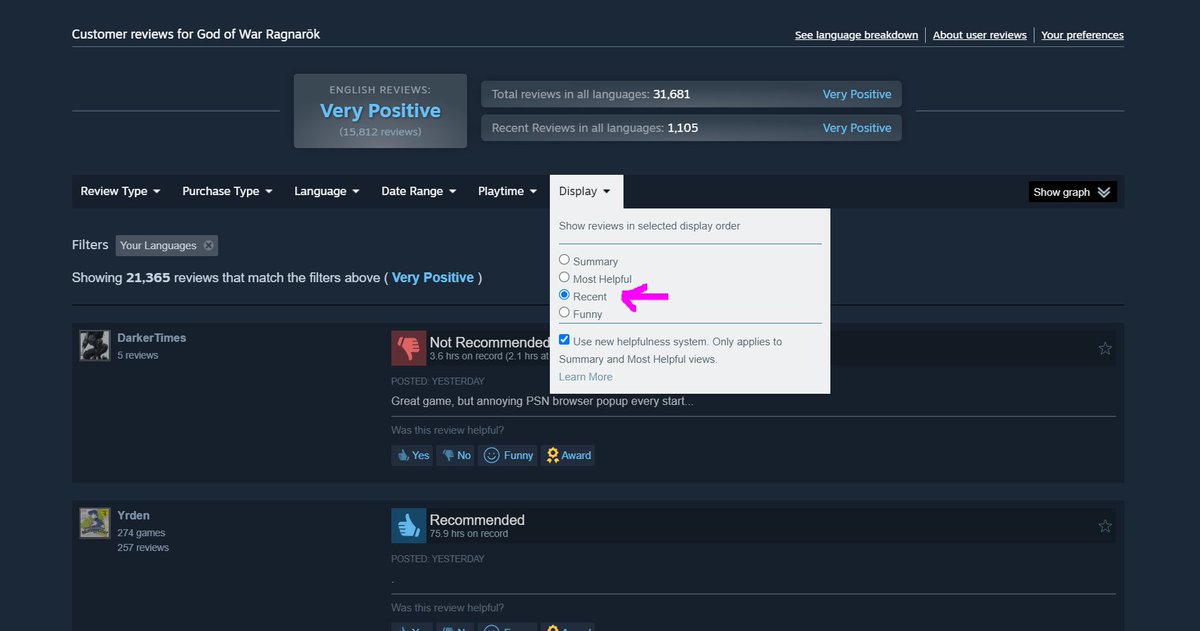Open See language breakdown link
The width and height of the screenshot is (1200, 631).
856,35
